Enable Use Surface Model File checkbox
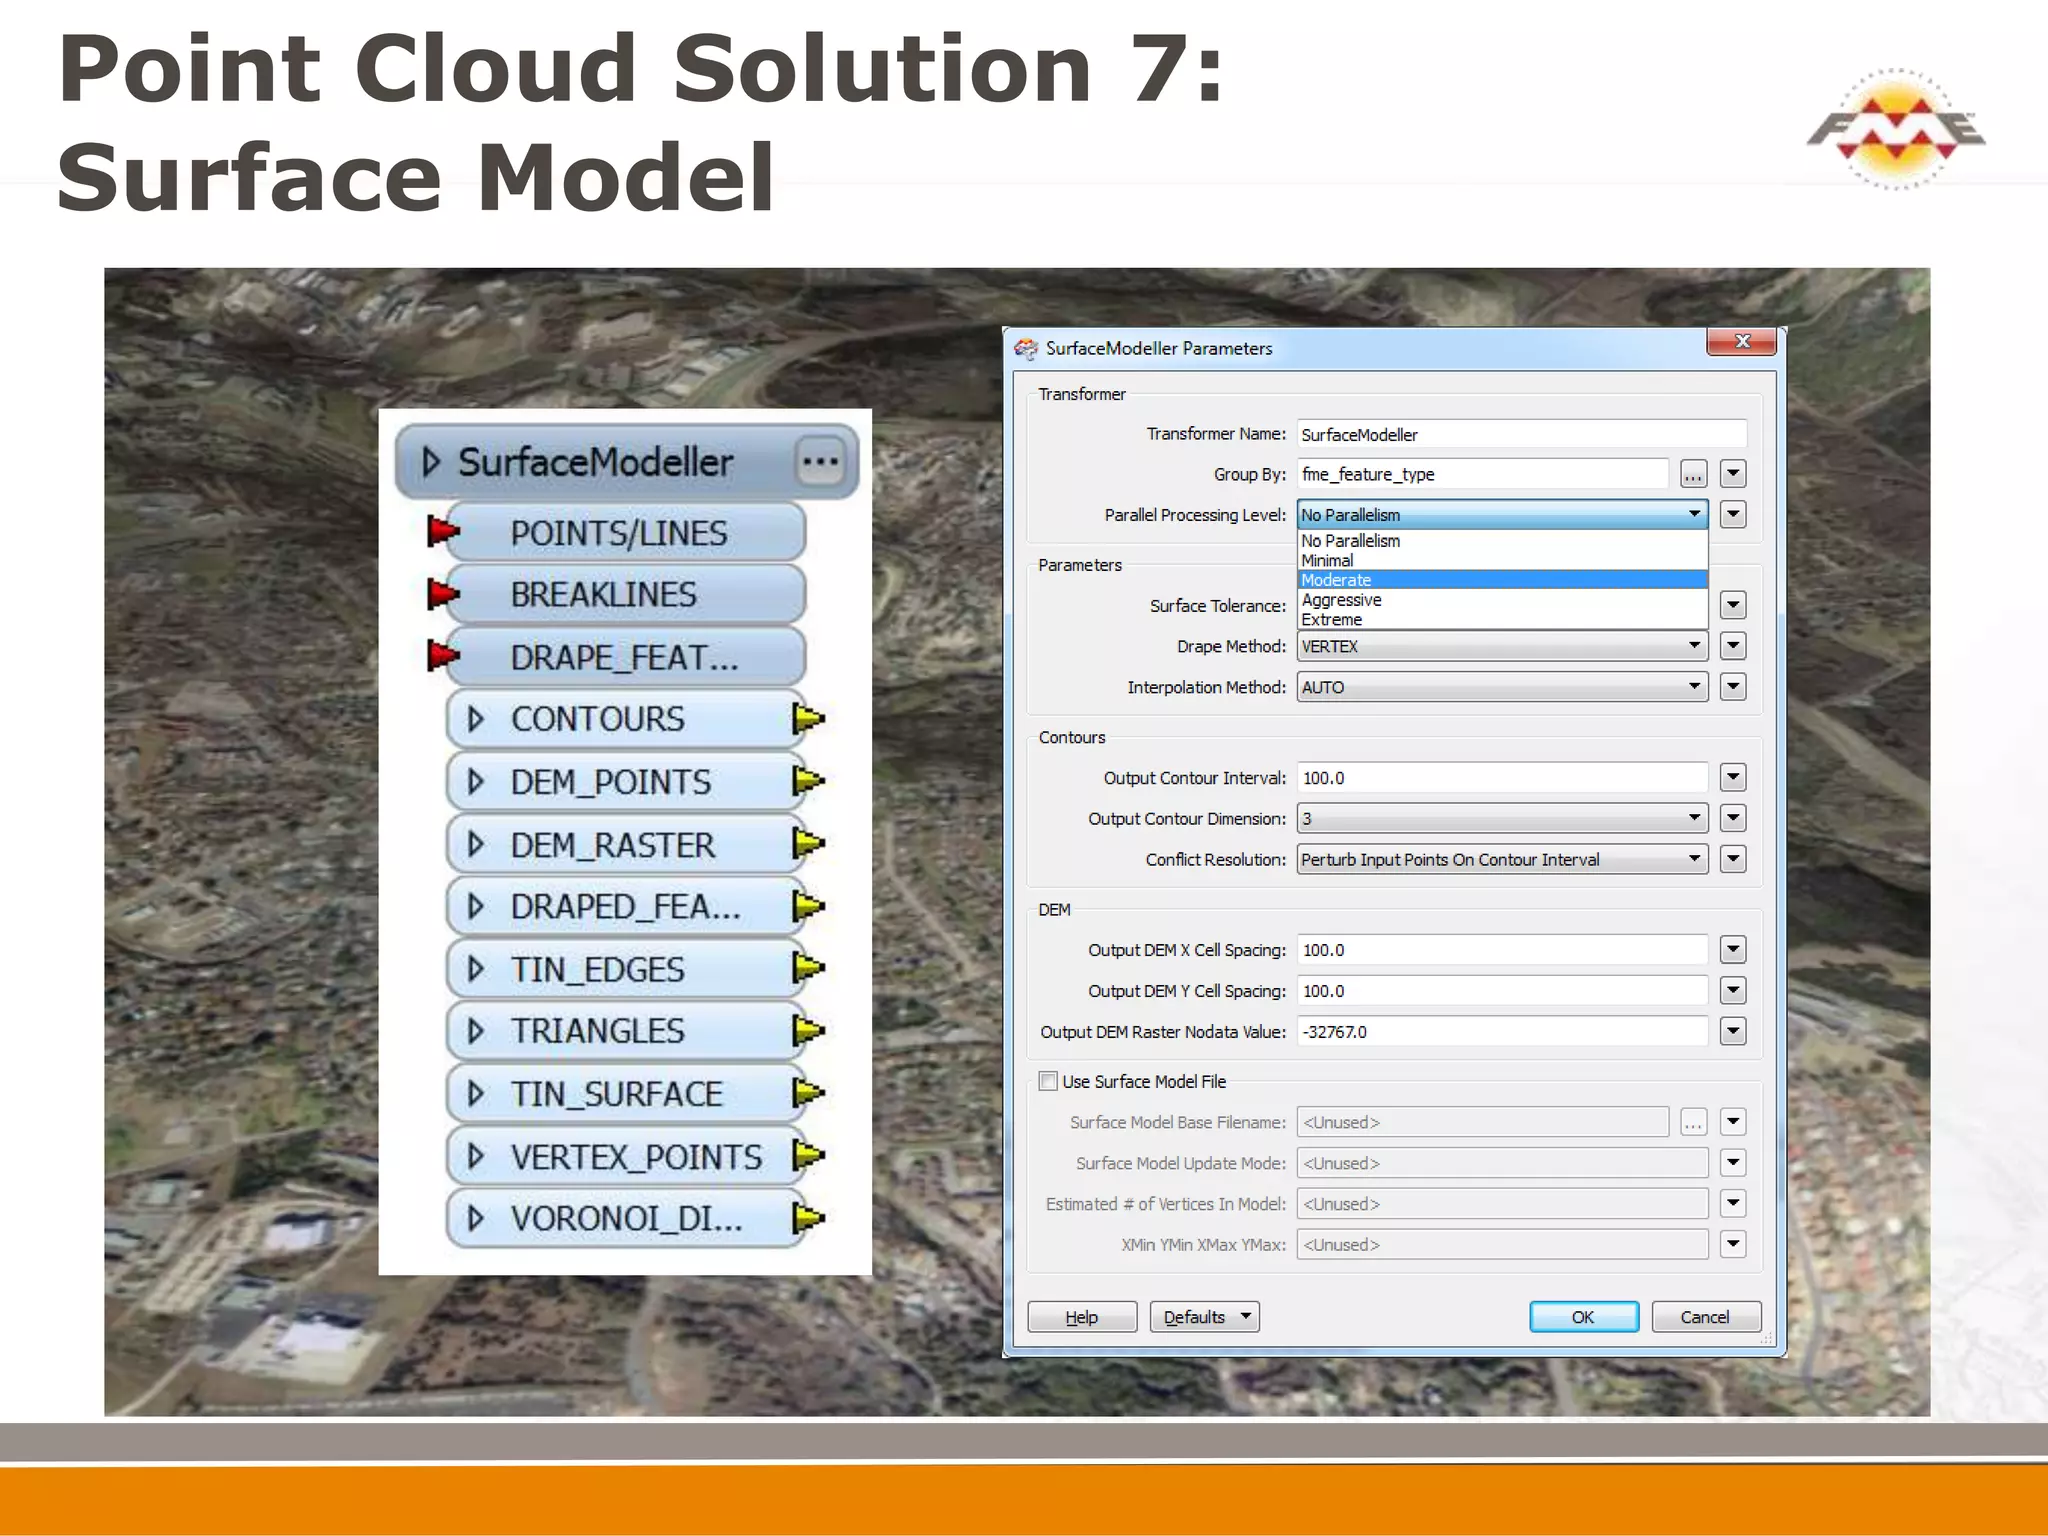 1048,1081
